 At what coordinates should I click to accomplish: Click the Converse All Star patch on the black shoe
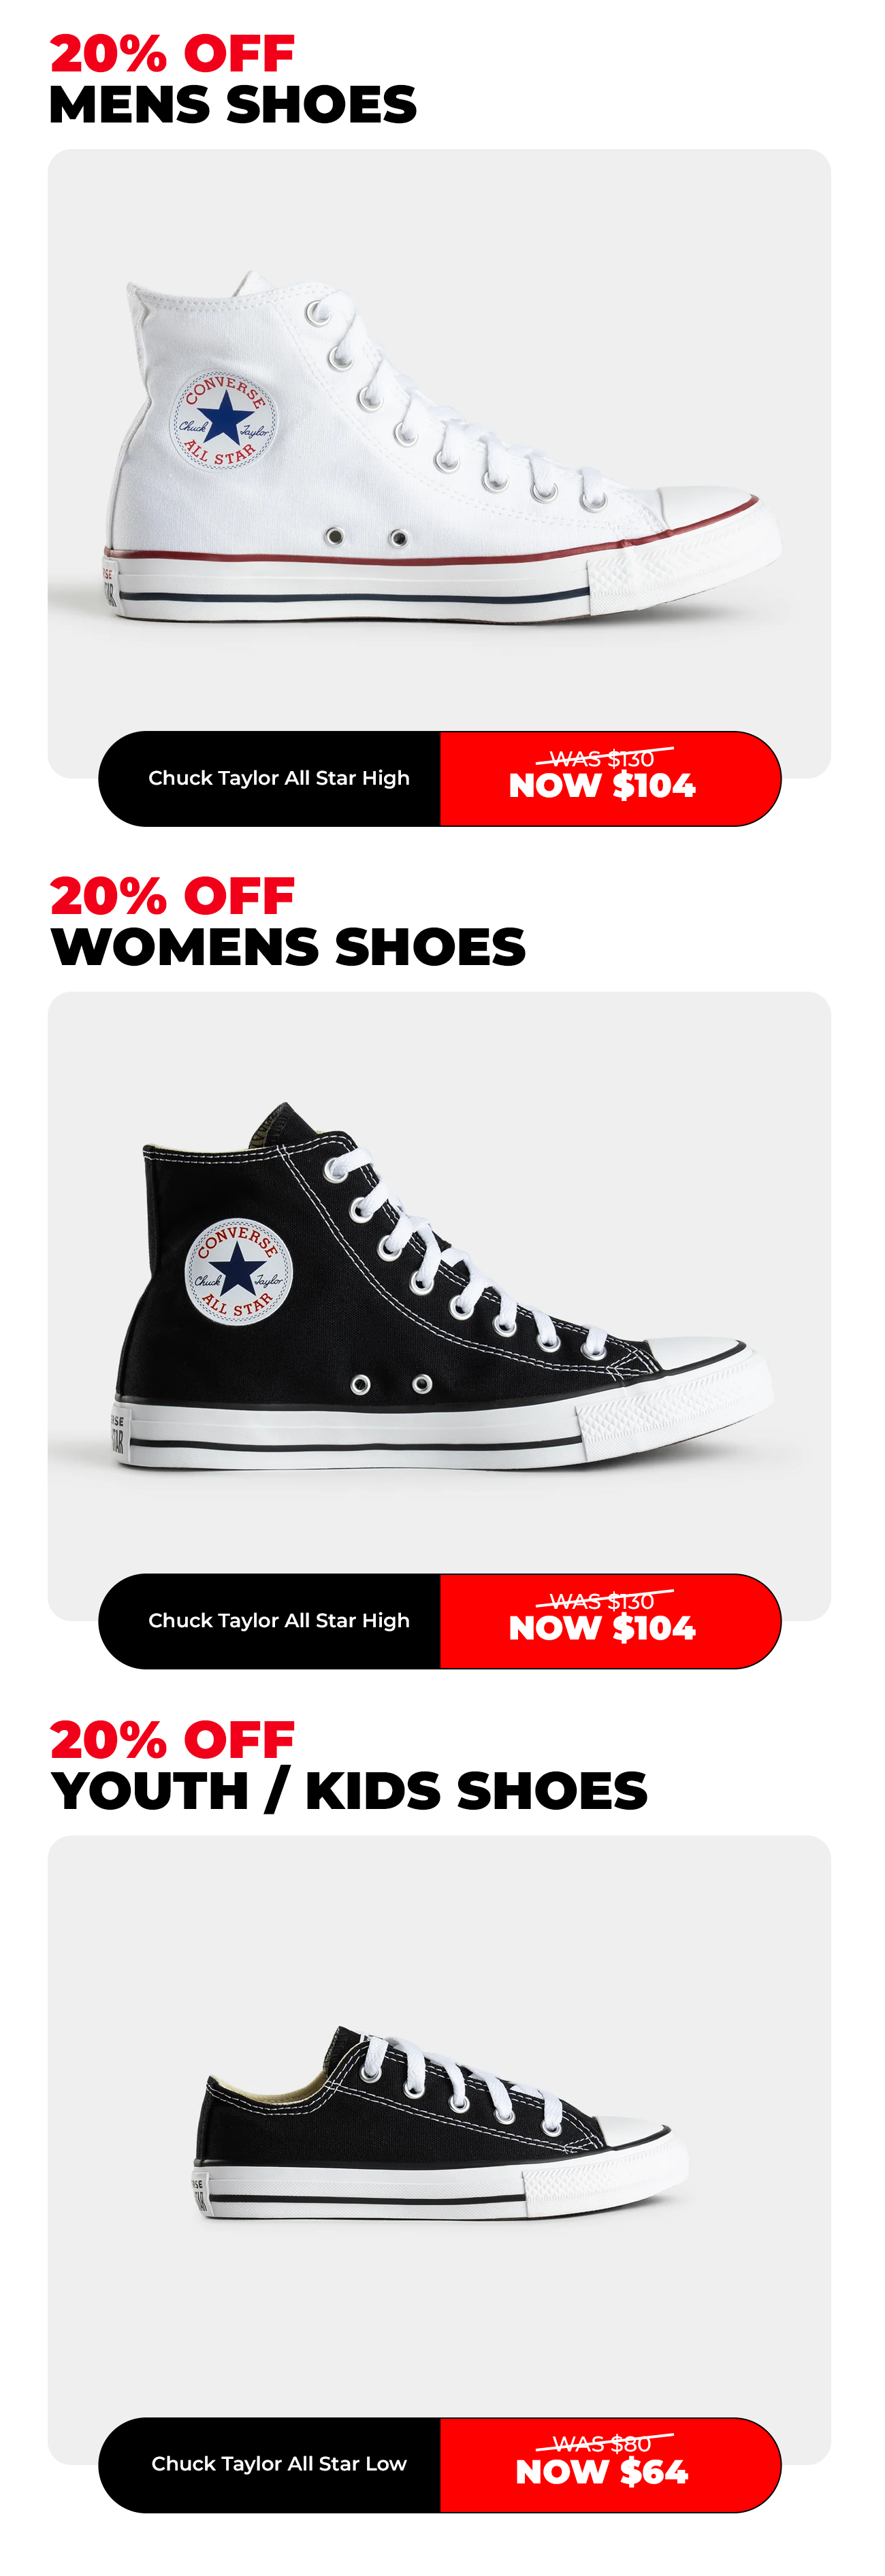coord(238,1271)
